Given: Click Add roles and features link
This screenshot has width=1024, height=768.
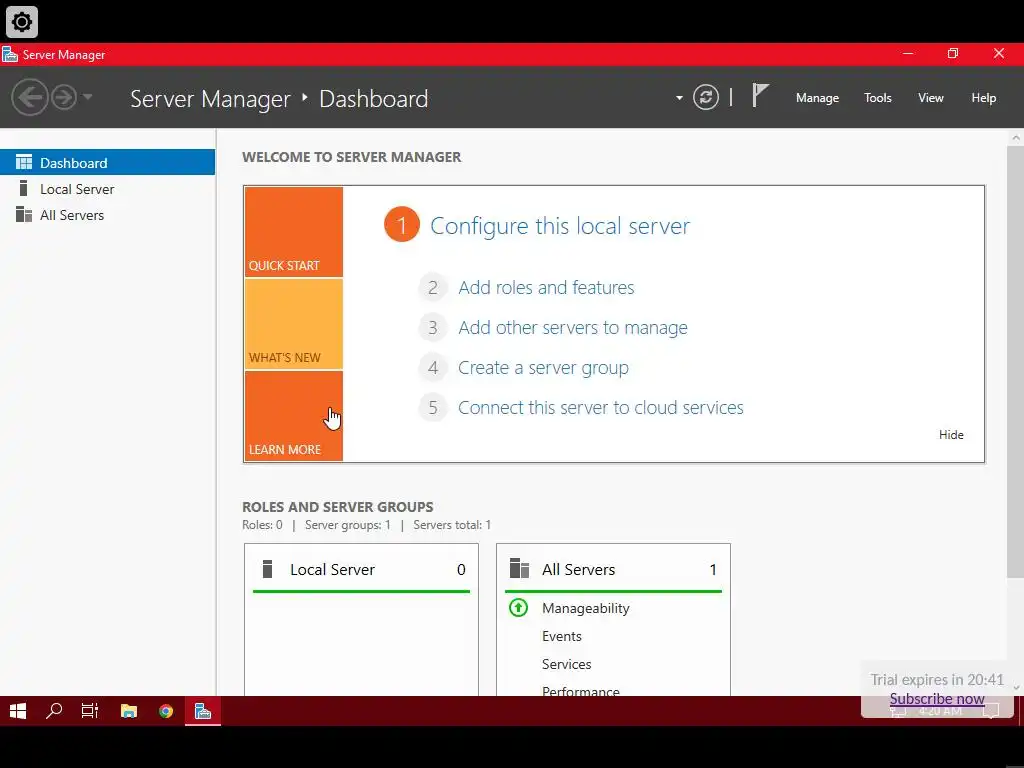Looking at the screenshot, I should 546,287.
